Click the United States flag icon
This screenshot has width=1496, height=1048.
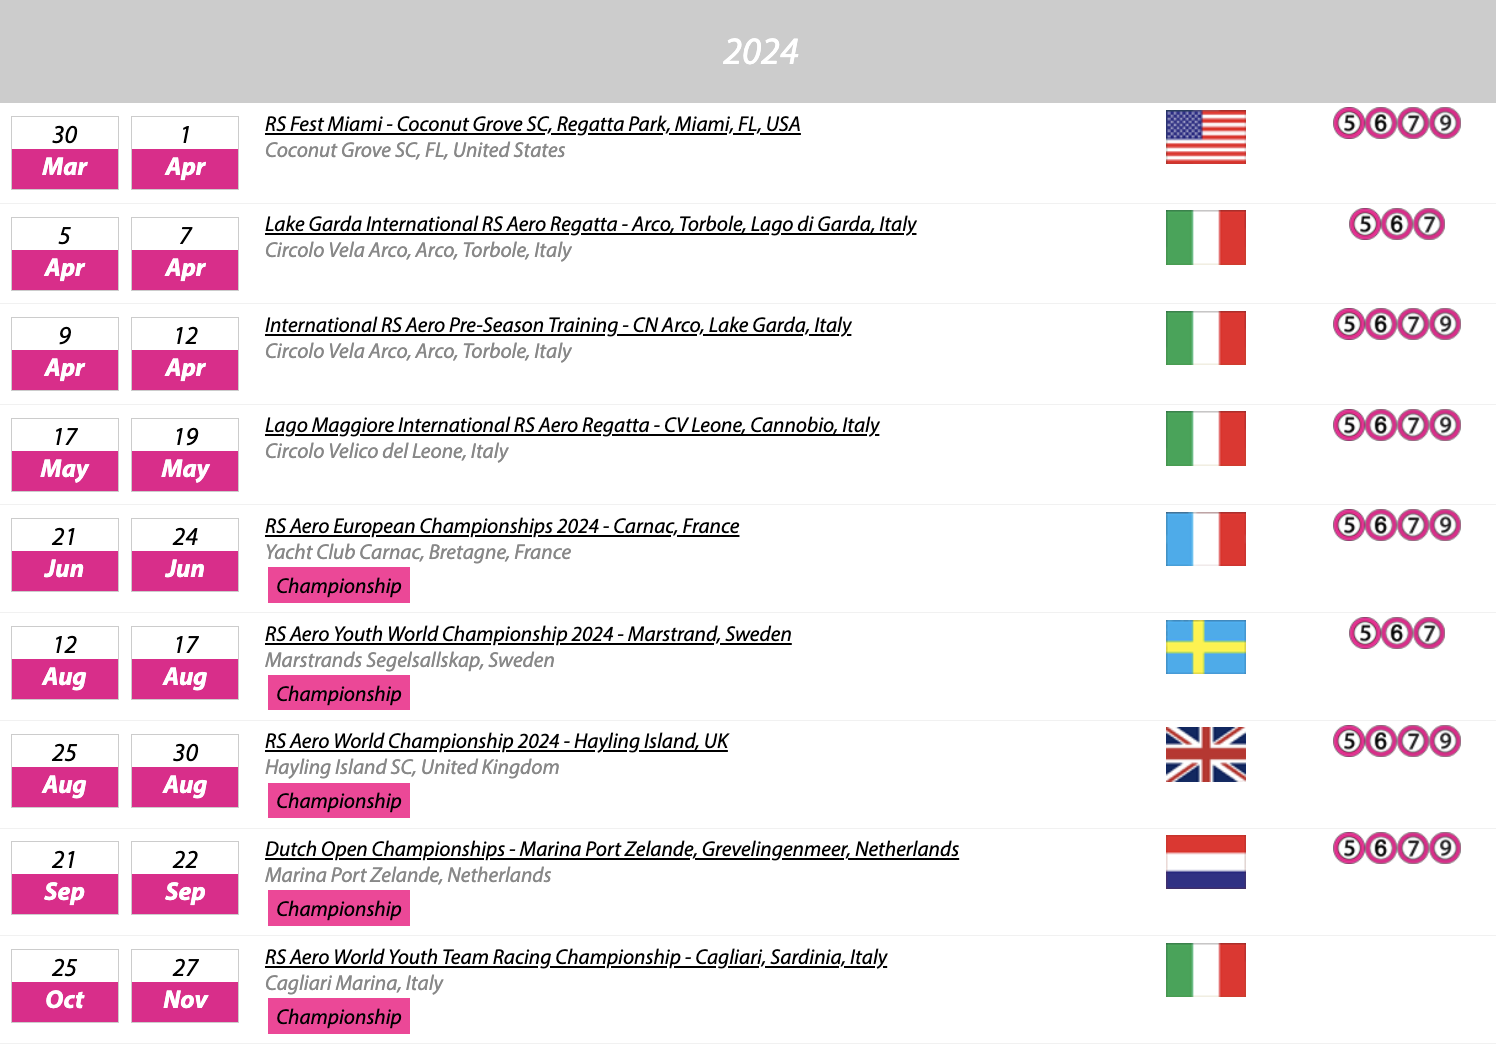pyautogui.click(x=1205, y=137)
